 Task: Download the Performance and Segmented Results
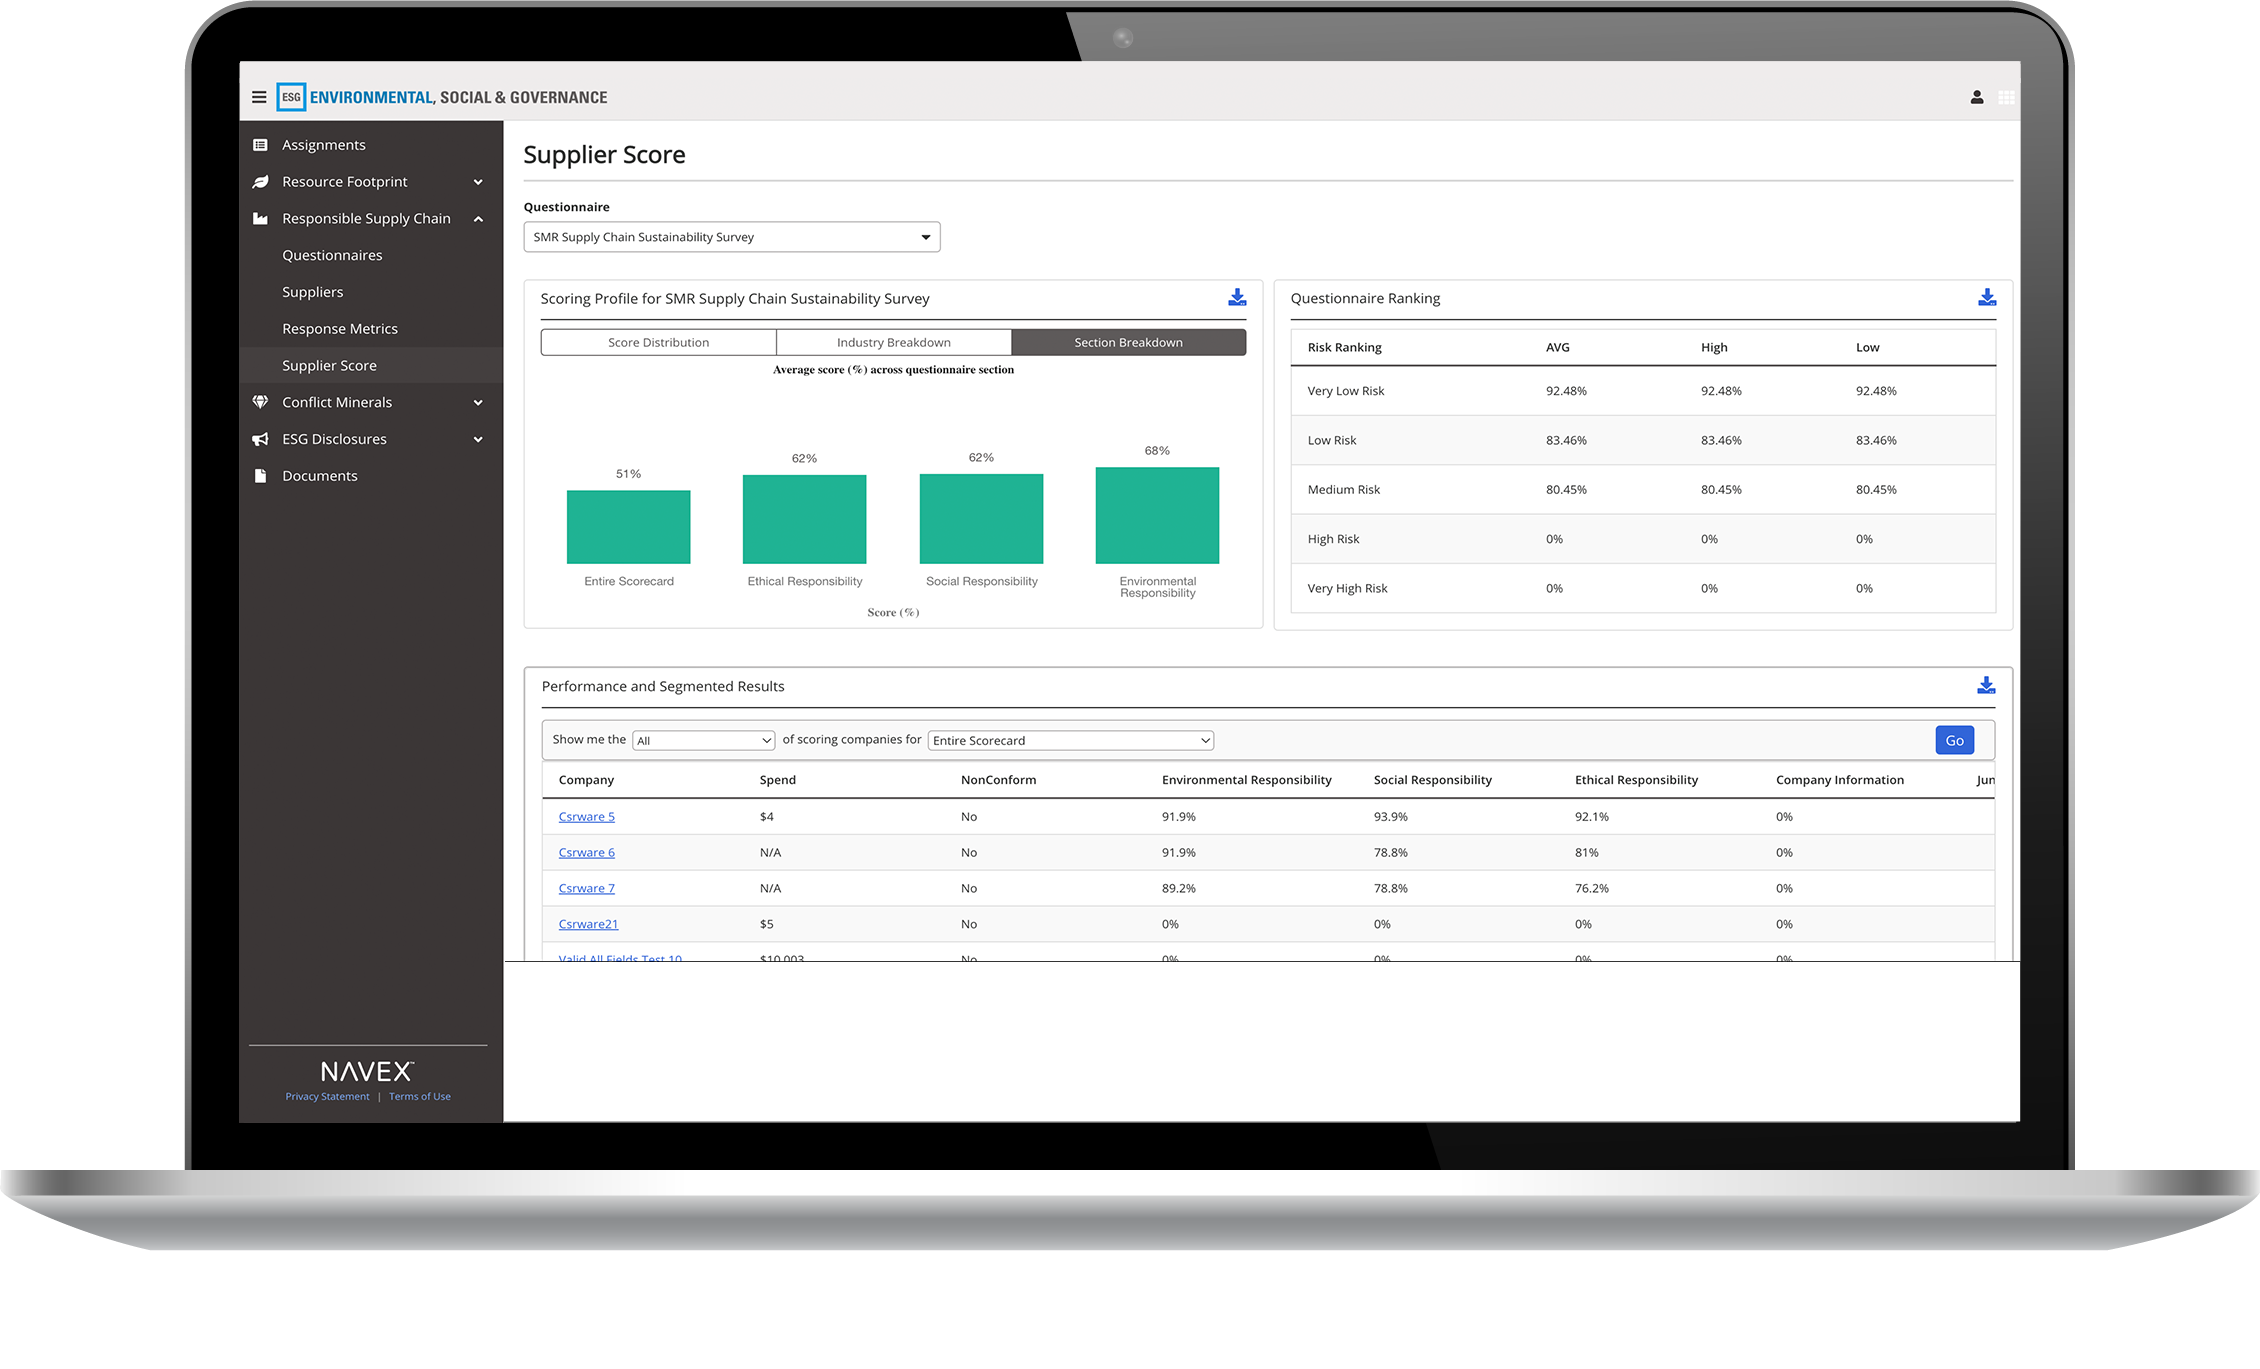[1986, 685]
